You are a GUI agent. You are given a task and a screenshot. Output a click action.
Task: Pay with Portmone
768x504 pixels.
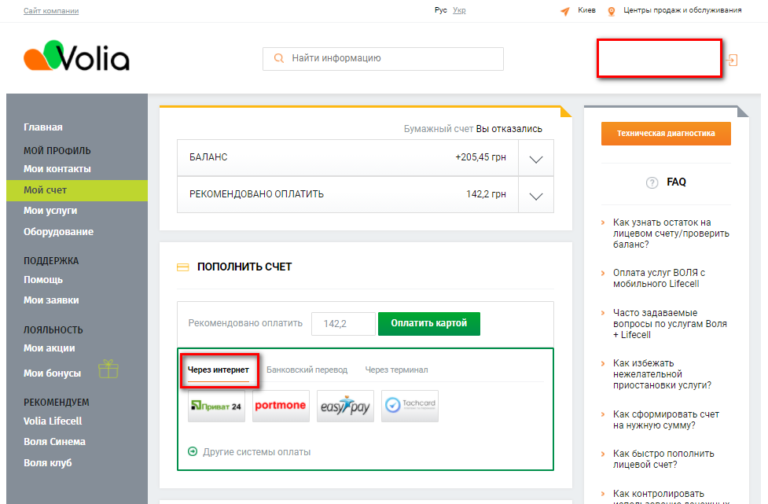[281, 406]
